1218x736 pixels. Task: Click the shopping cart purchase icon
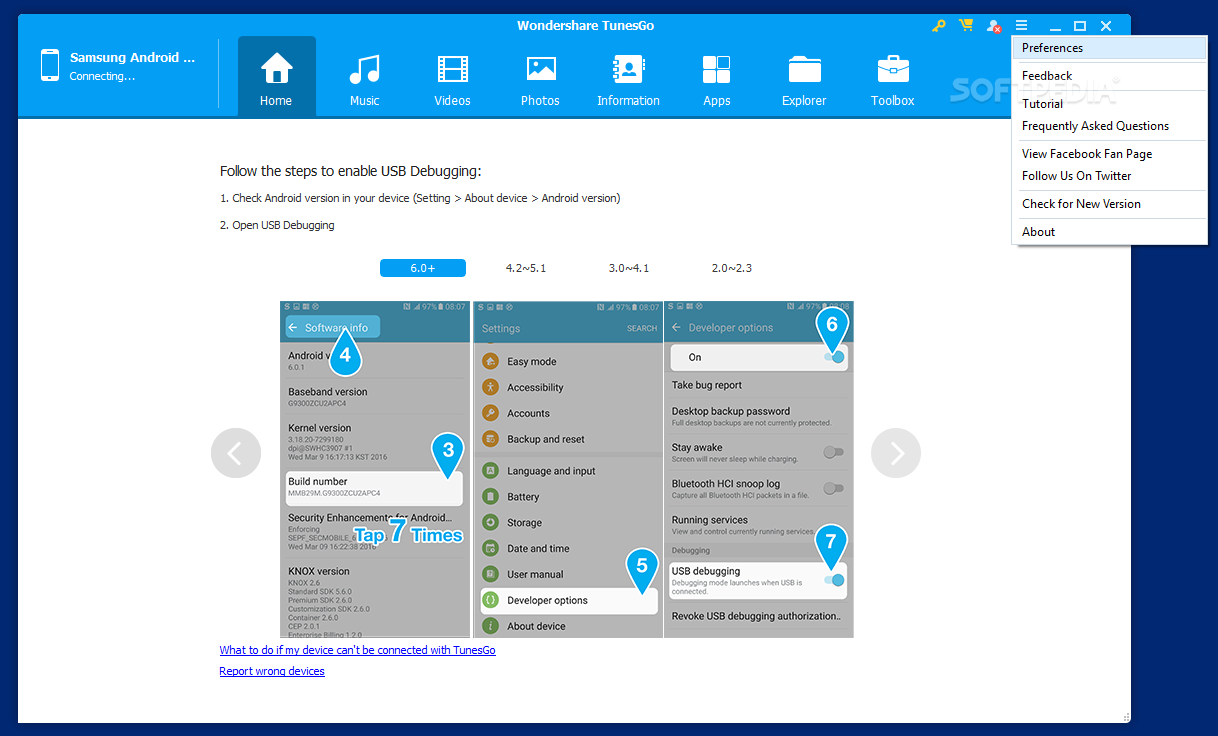point(966,26)
